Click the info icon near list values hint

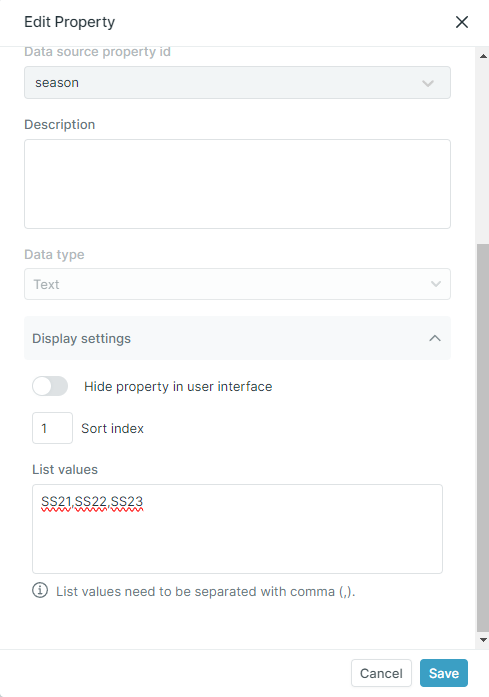(40, 590)
